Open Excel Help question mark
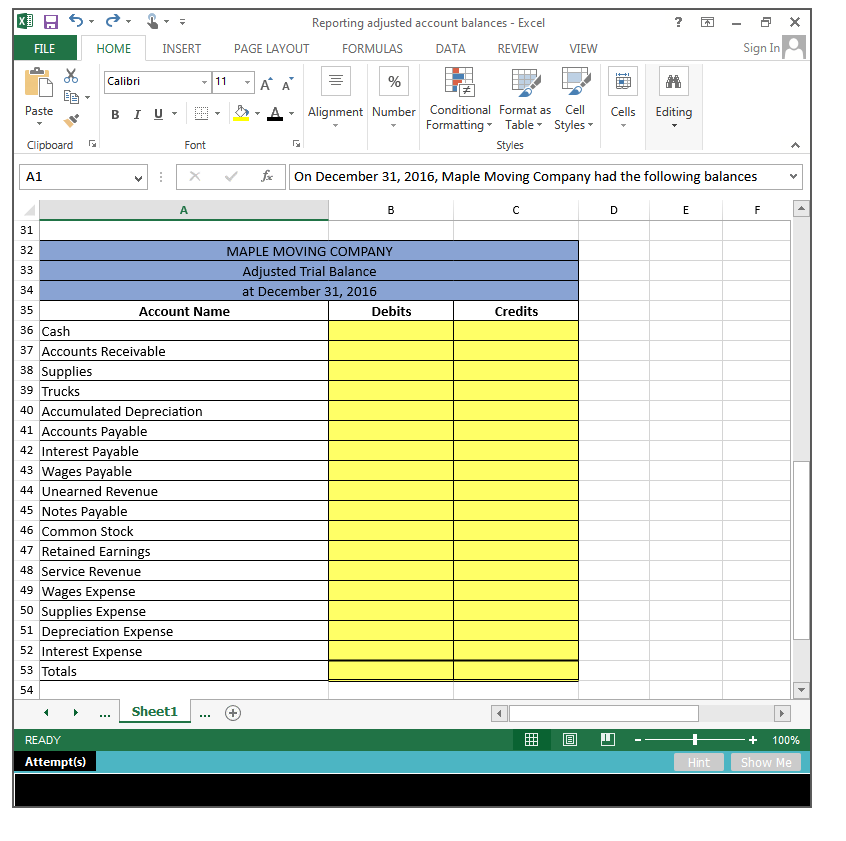The height and width of the screenshot is (841, 846). [x=678, y=22]
